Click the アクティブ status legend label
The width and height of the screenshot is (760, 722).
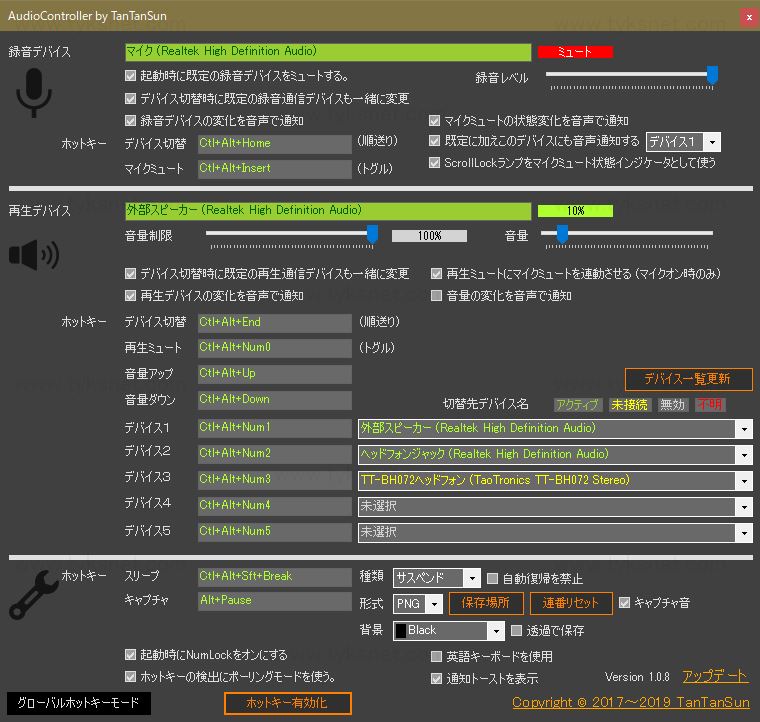pos(578,405)
